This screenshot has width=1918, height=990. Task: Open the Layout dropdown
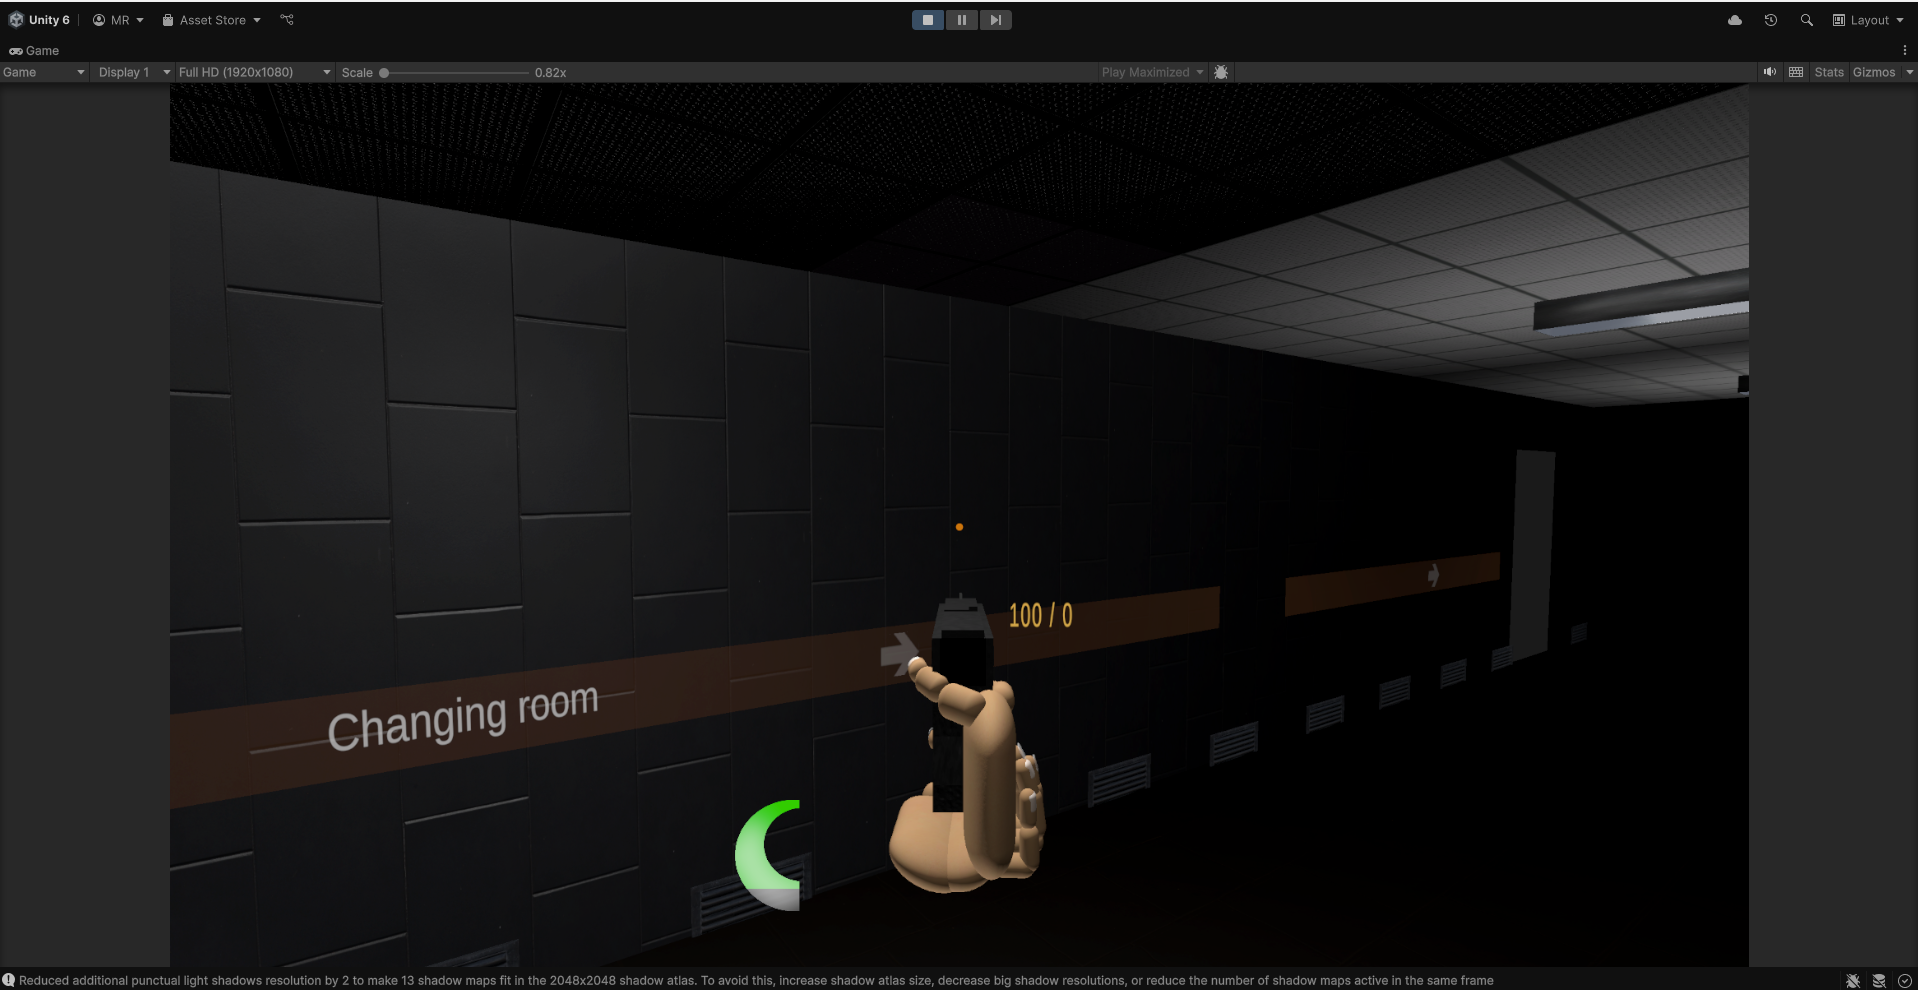(1868, 20)
